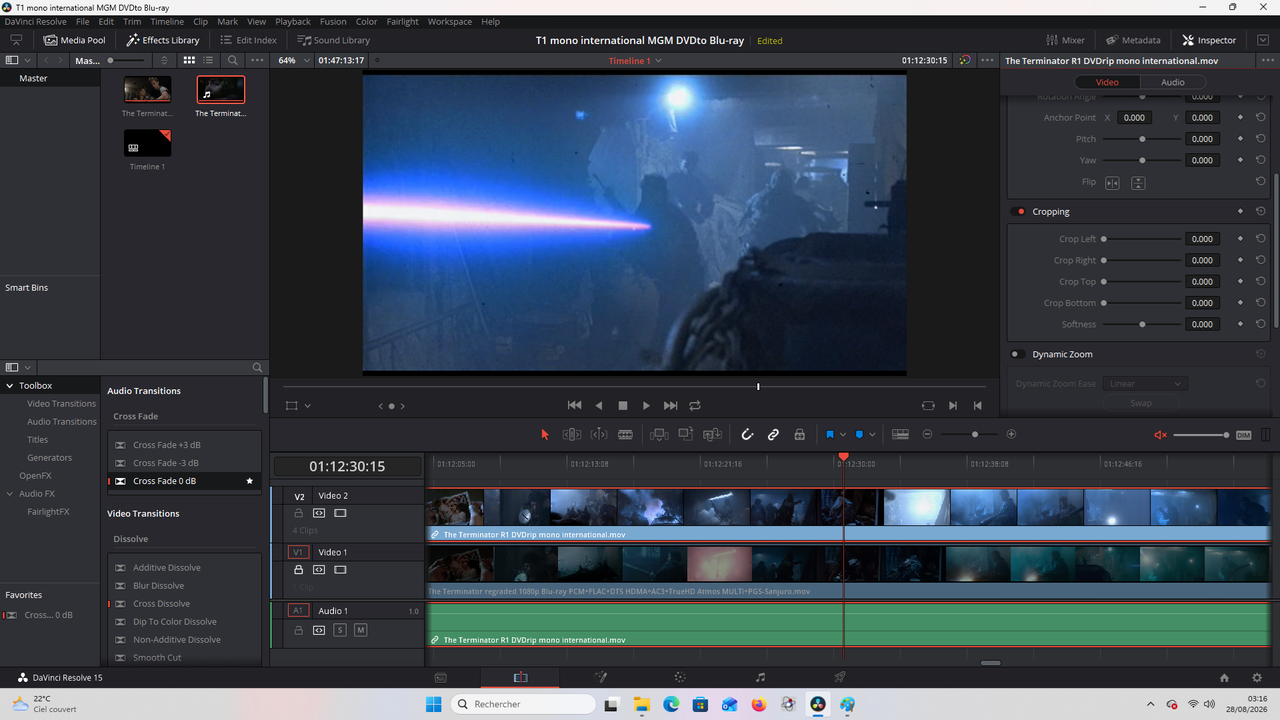The height and width of the screenshot is (720, 1280).
Task: Play the timeline forward
Action: coord(646,406)
